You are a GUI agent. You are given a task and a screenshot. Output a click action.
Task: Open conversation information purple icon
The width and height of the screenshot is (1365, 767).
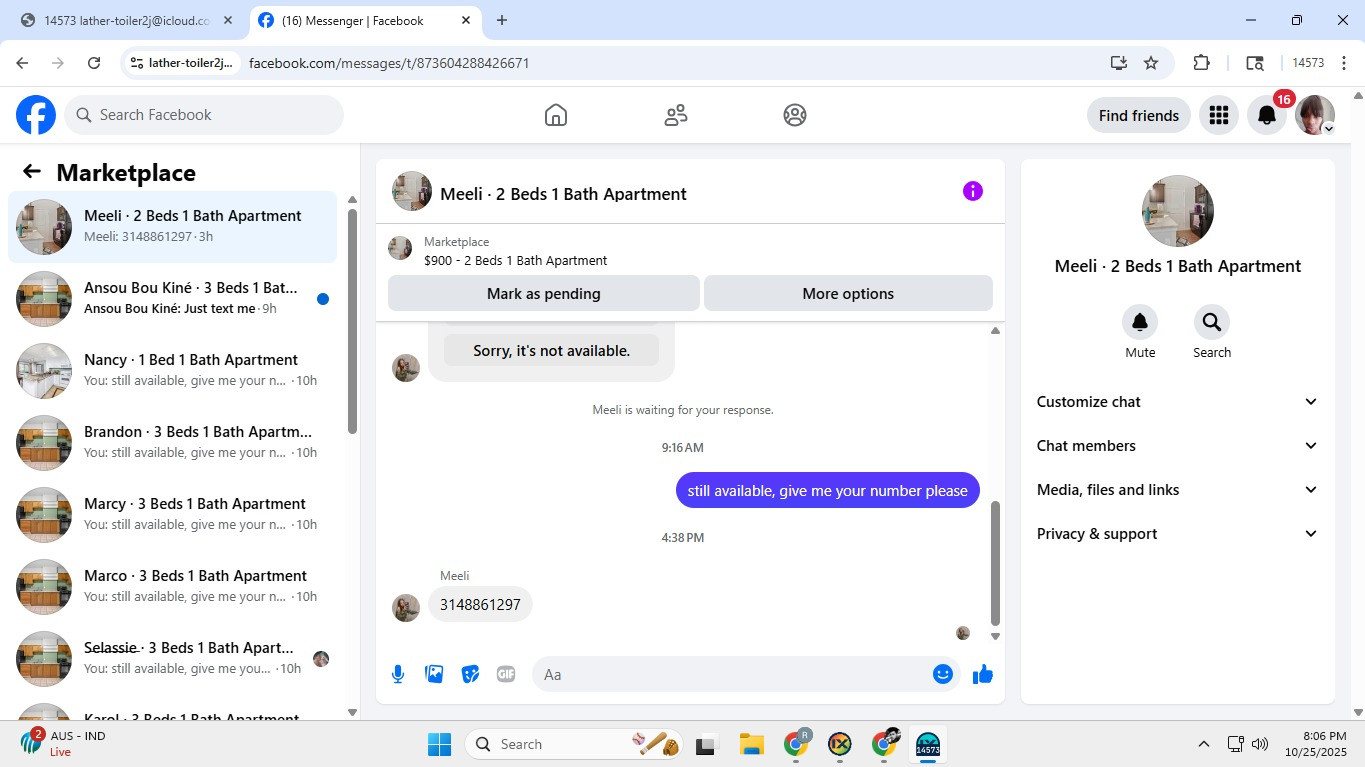pyautogui.click(x=973, y=191)
